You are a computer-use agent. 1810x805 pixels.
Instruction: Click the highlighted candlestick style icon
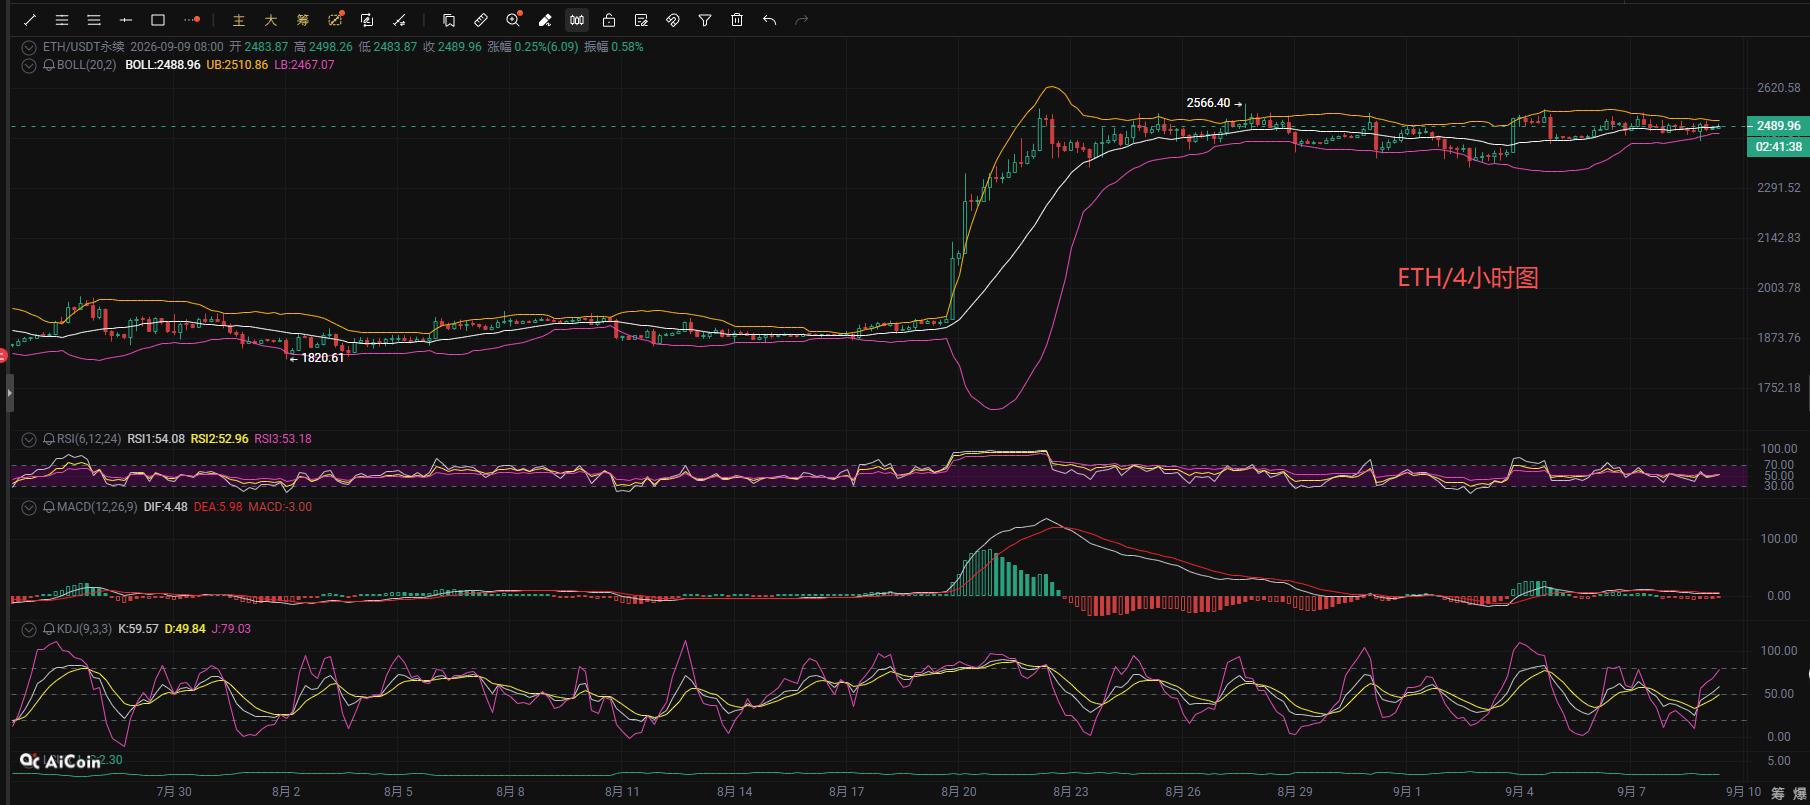pos(577,20)
